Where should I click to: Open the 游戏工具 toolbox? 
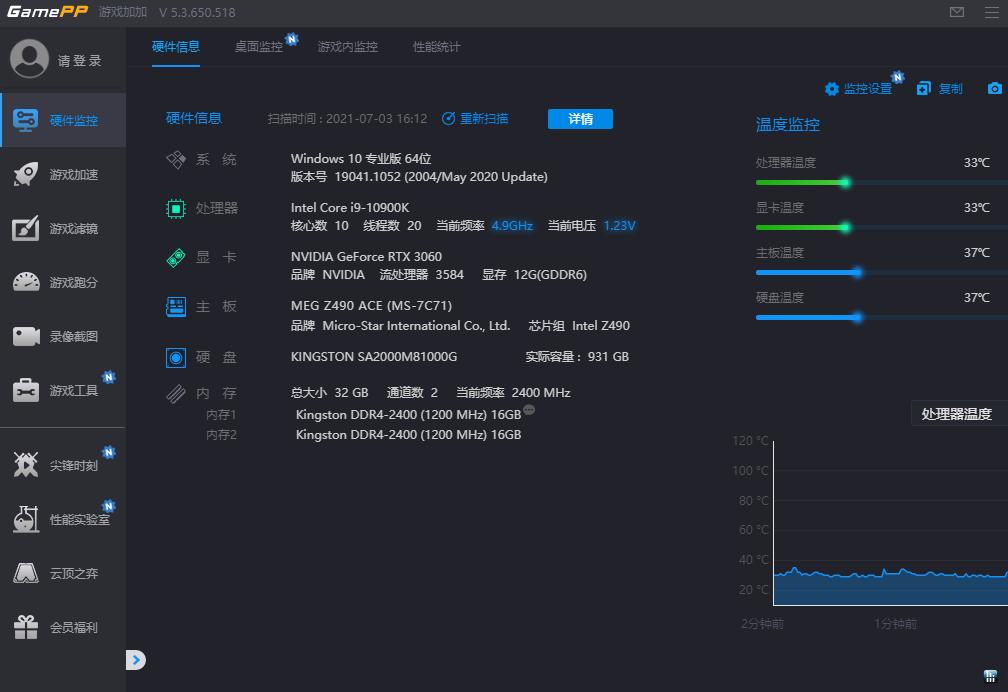(x=63, y=390)
